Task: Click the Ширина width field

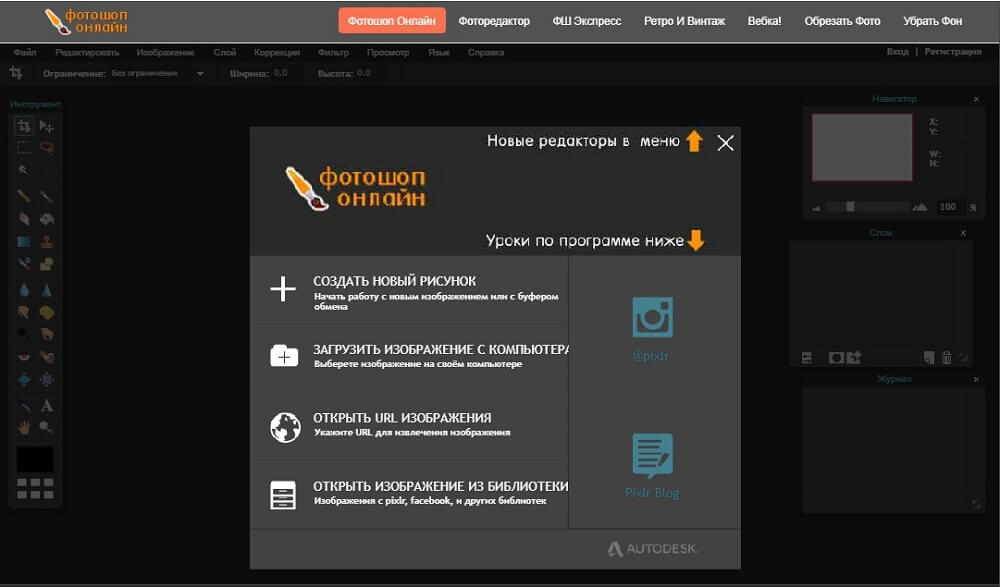Action: coord(288,73)
